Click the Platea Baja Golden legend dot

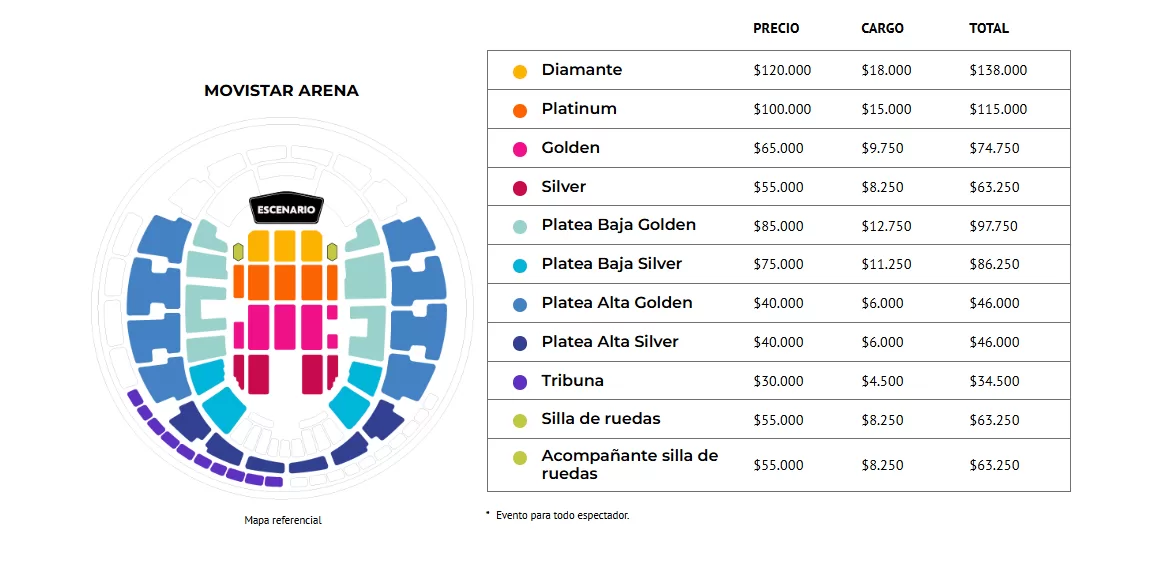[x=520, y=227]
